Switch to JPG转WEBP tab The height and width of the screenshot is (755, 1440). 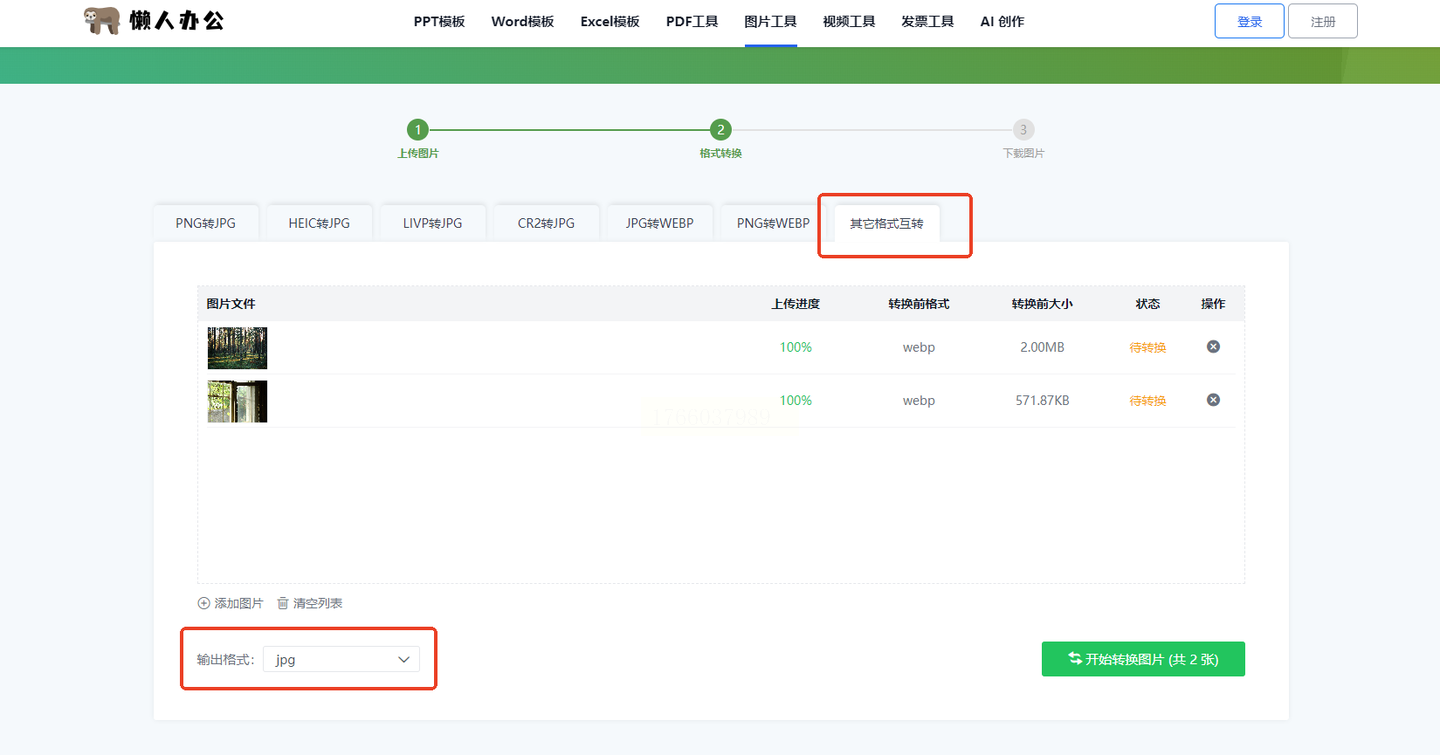click(x=660, y=223)
